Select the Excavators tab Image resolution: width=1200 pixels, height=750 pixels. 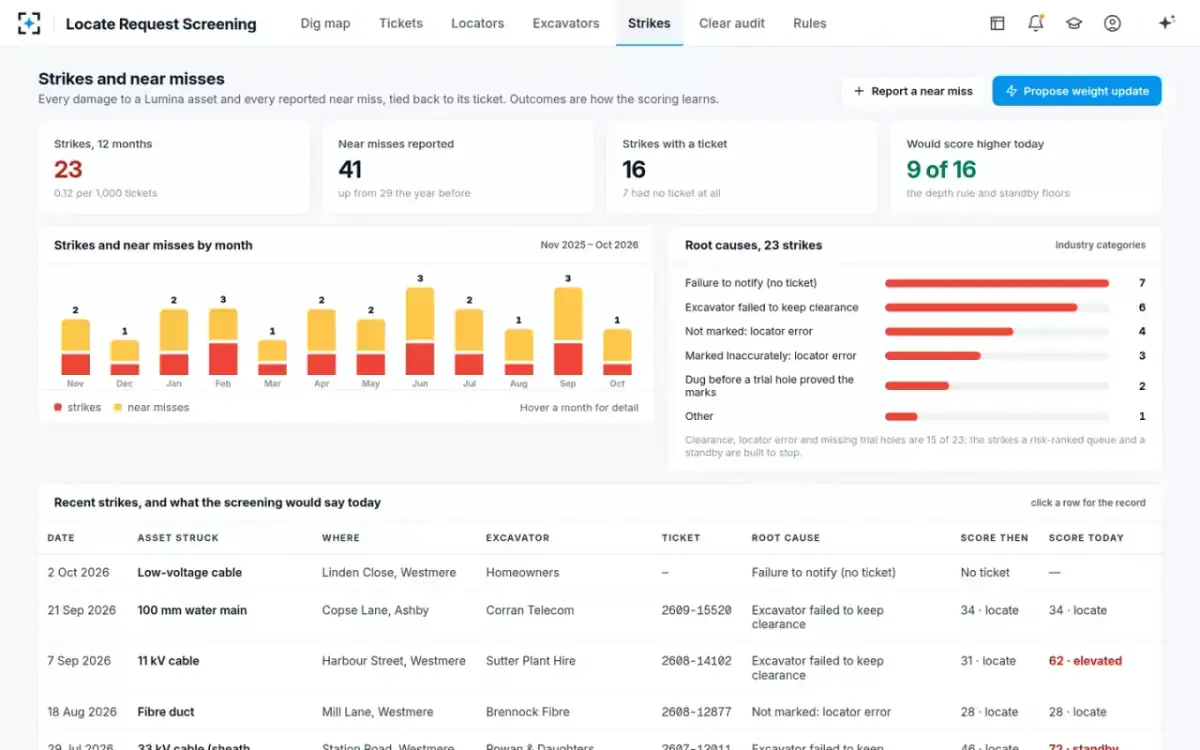566,23
